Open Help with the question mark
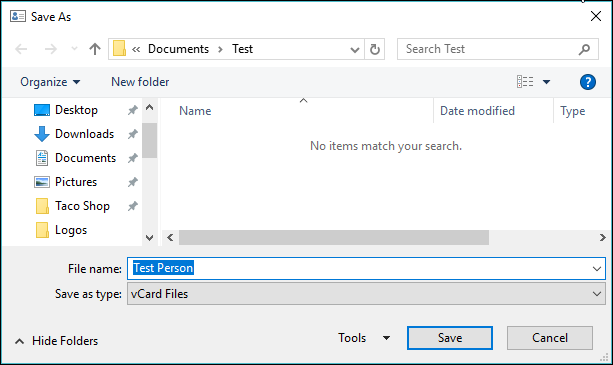 point(588,82)
